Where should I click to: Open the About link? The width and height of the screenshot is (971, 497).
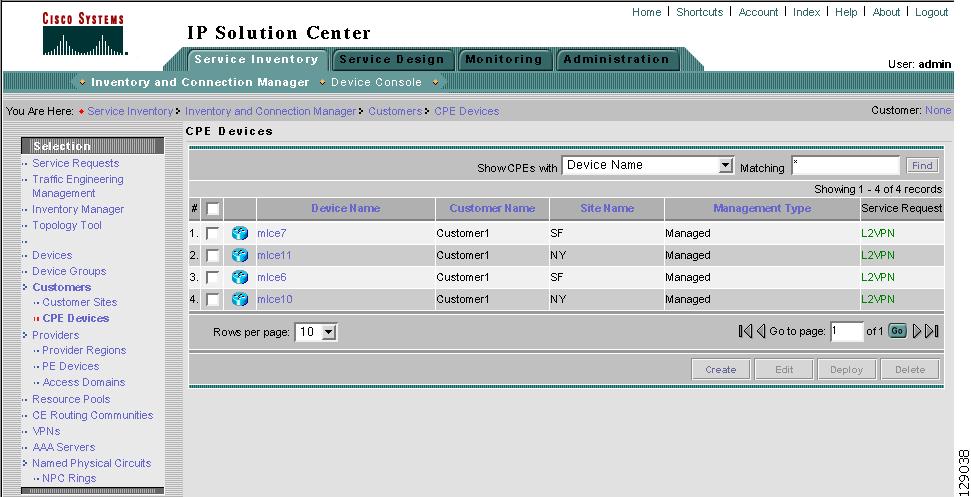[x=886, y=12]
